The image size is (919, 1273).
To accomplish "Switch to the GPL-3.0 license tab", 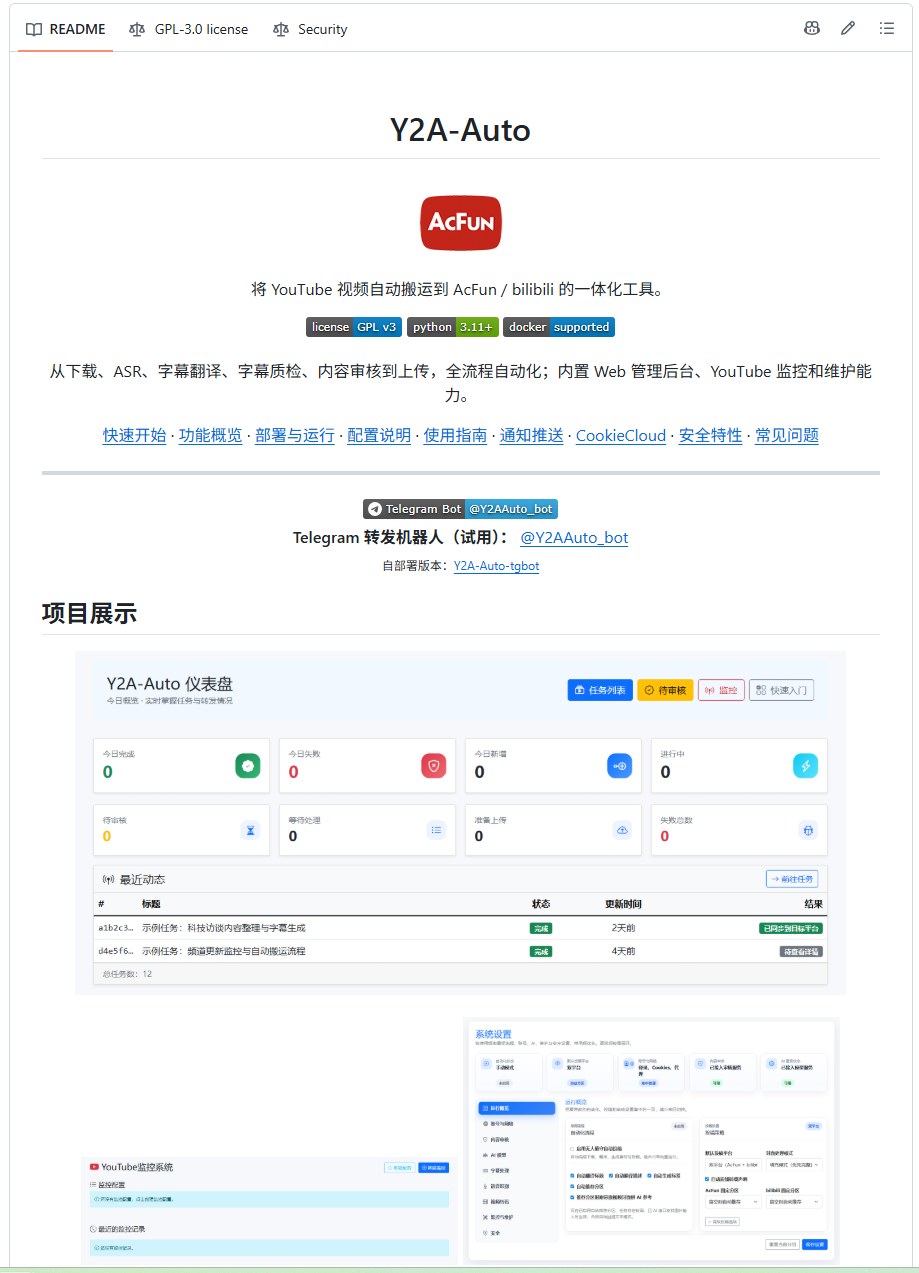I will click(188, 29).
